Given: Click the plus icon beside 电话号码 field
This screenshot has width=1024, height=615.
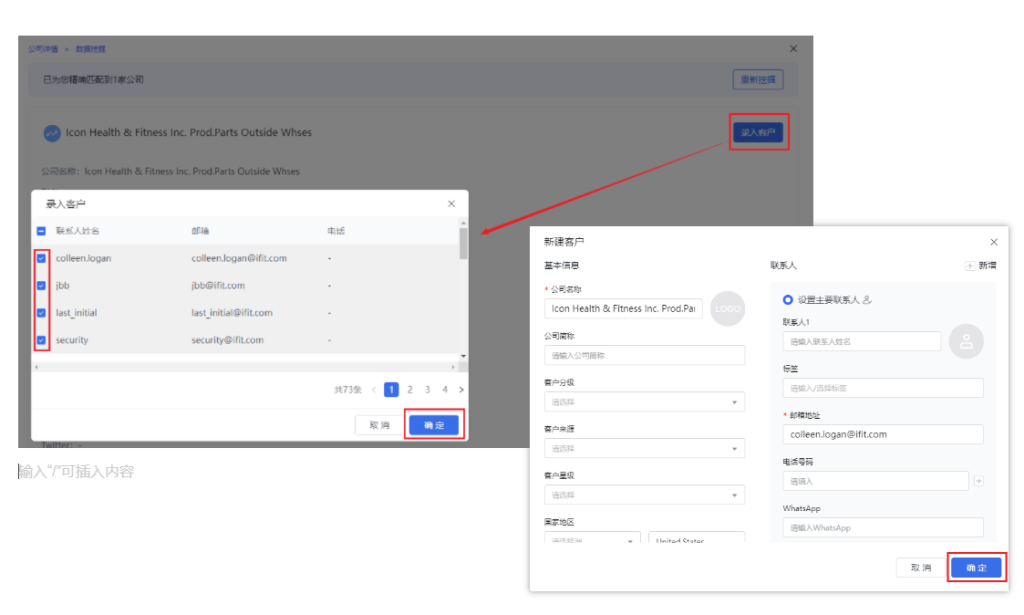Looking at the screenshot, I should click(978, 481).
